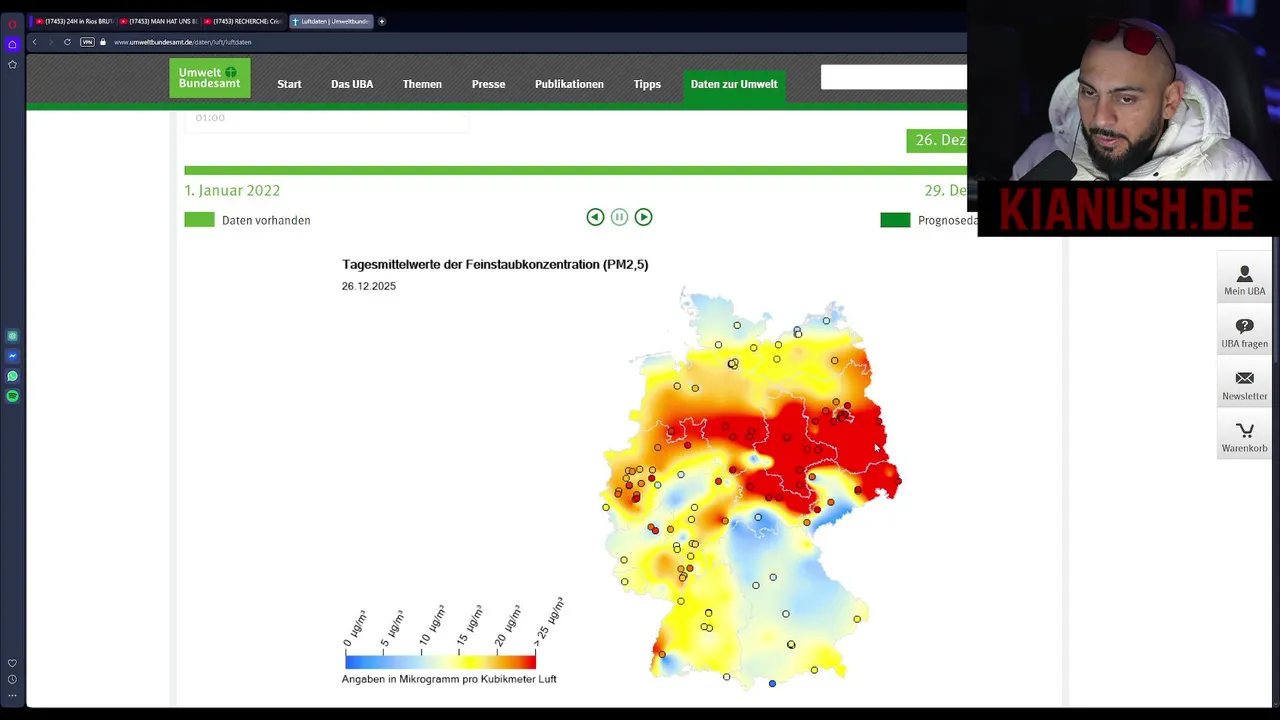Image resolution: width=1280 pixels, height=720 pixels.
Task: Open Spotify in the Opera sidebar
Action: coord(12,396)
